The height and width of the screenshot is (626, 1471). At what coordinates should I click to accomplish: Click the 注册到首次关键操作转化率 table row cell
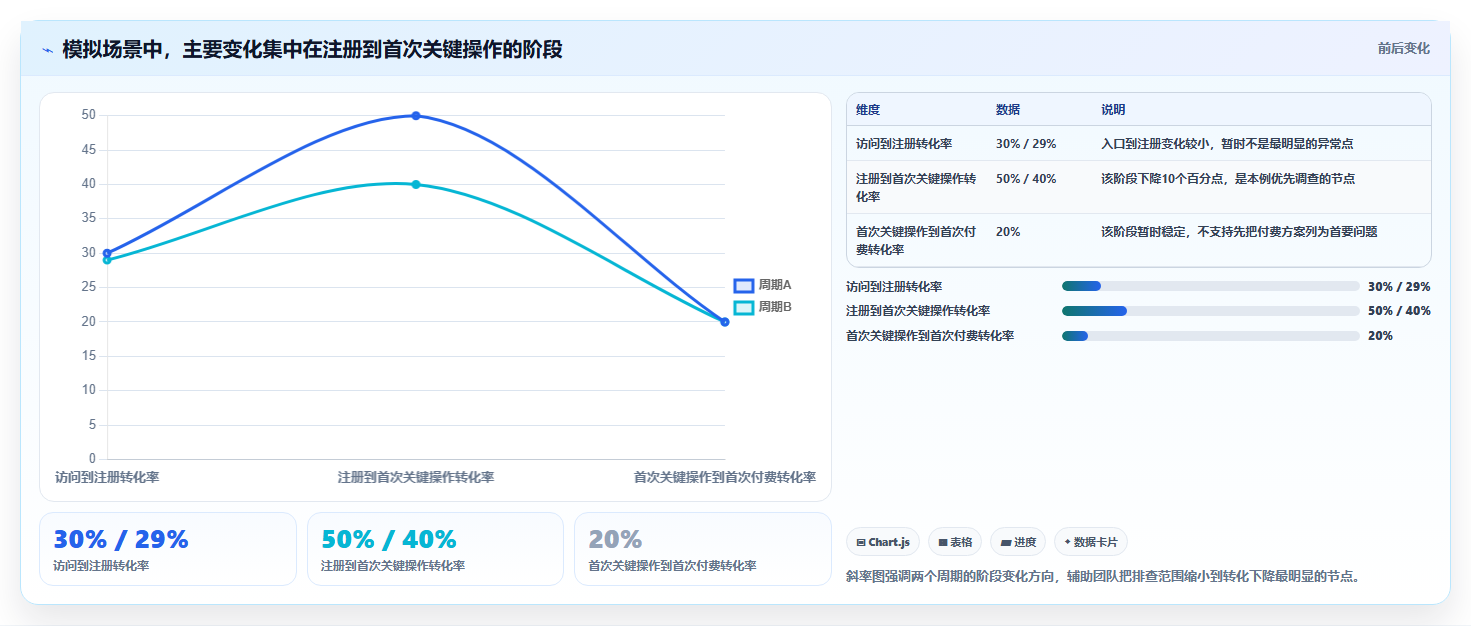(916, 187)
